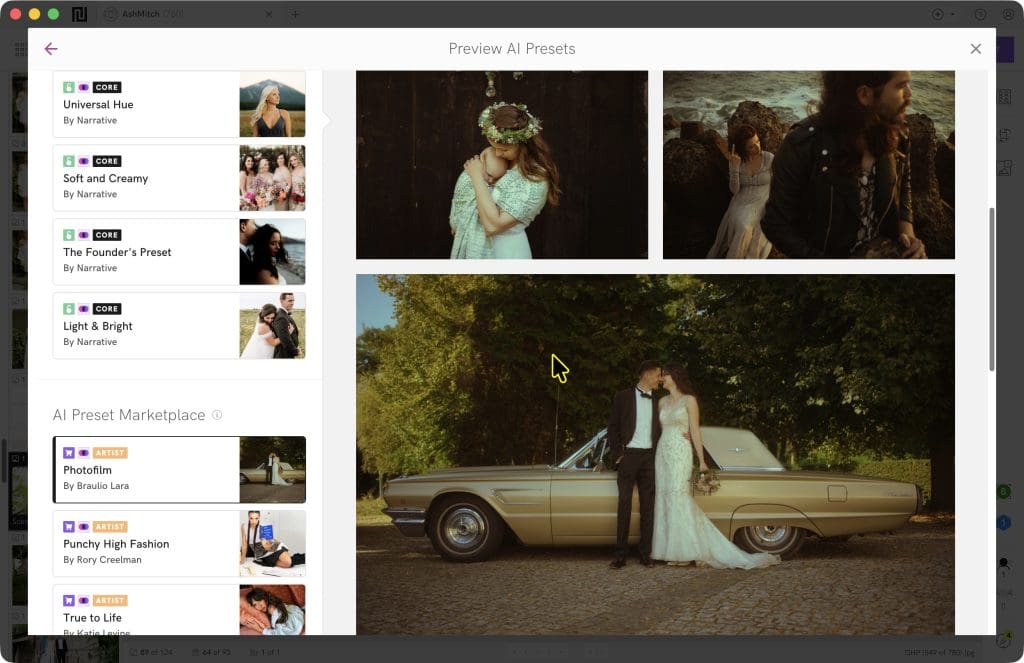Open the account profile icon
This screenshot has height=663, width=1024.
(x=1008, y=14)
